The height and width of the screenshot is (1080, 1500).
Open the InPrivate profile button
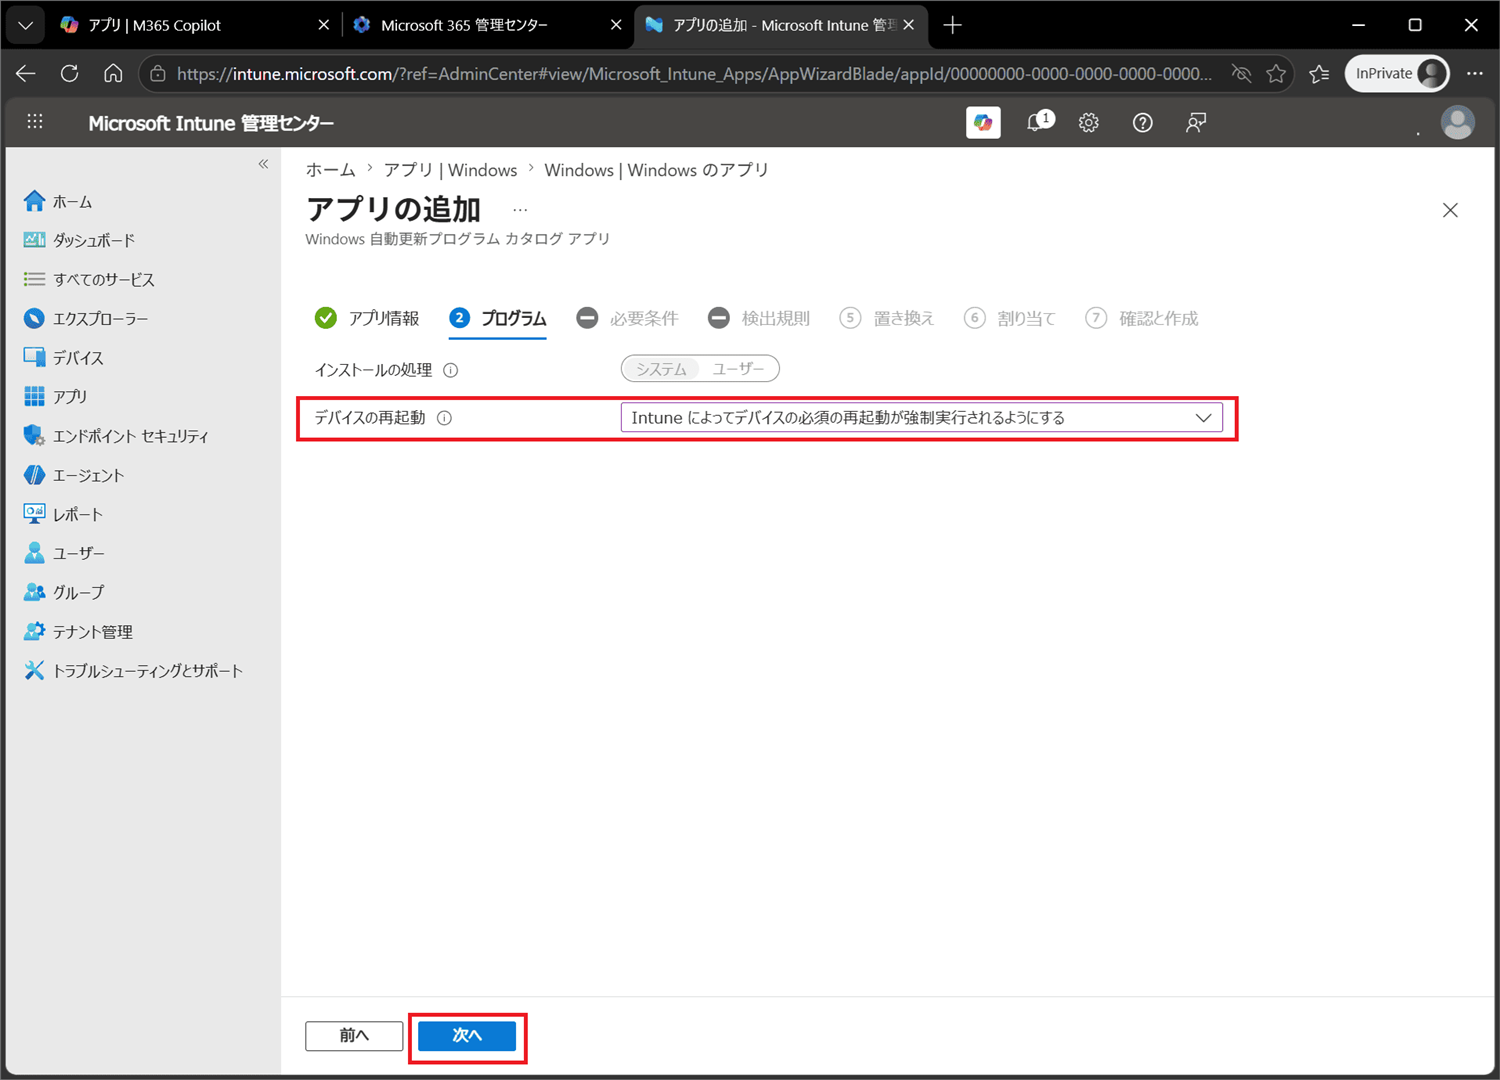(x=1397, y=73)
